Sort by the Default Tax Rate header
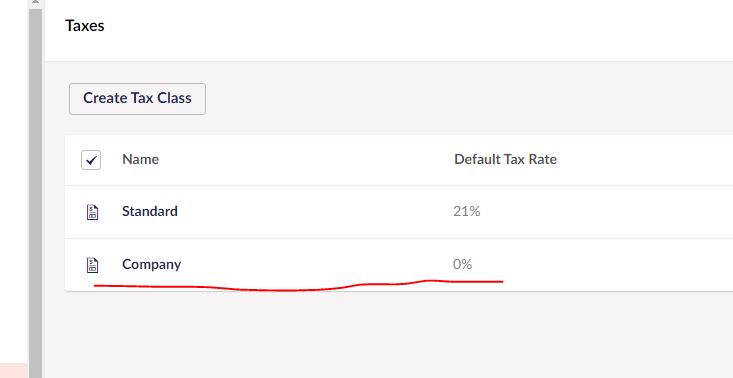The height and width of the screenshot is (378, 733). (x=505, y=159)
